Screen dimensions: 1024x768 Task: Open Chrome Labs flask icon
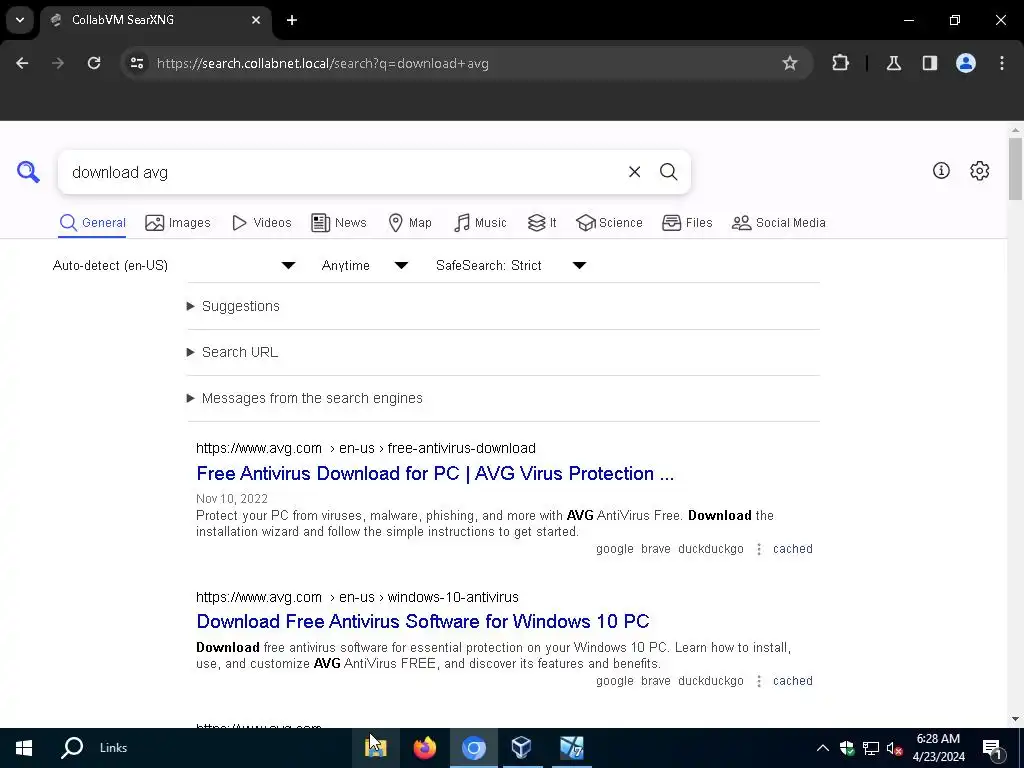tap(894, 63)
